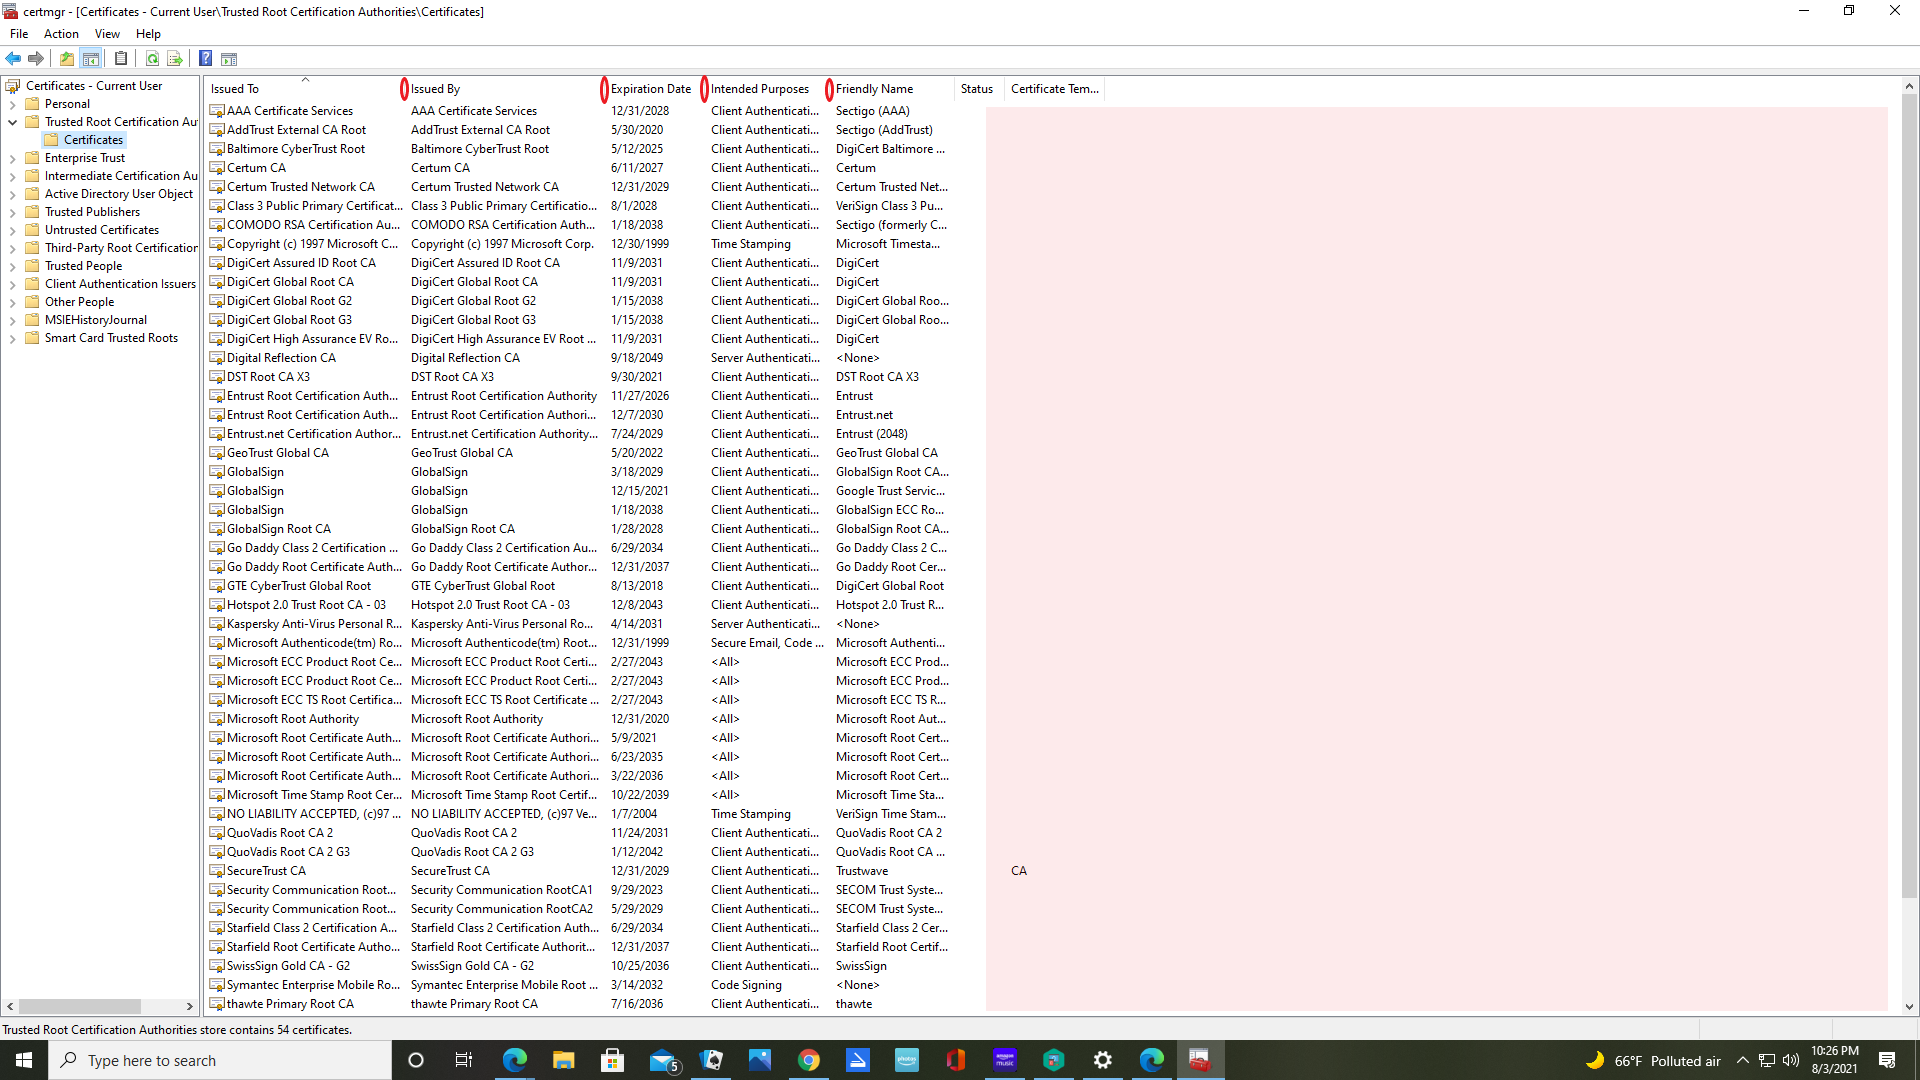Sort by Issued By column header
The height and width of the screenshot is (1080, 1920).
point(504,89)
